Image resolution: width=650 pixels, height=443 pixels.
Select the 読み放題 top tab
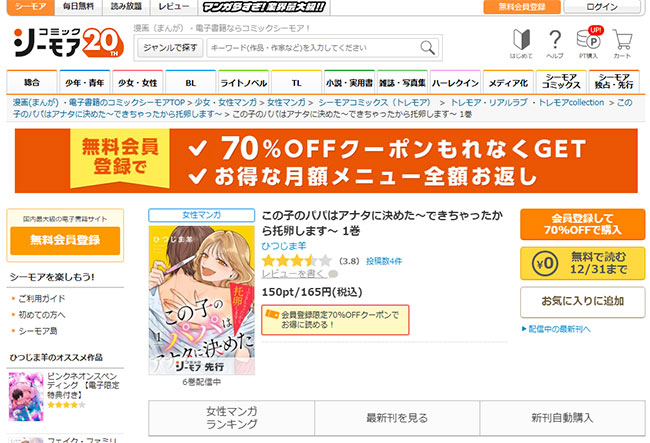pos(126,7)
